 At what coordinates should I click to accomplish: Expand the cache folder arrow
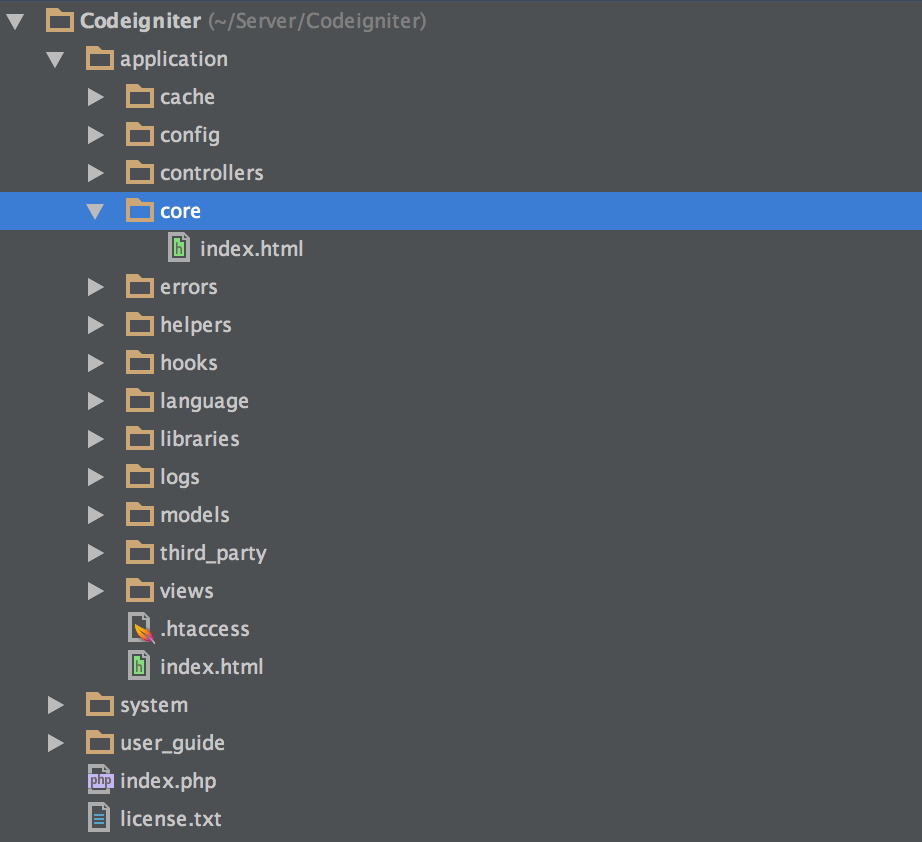coord(96,97)
